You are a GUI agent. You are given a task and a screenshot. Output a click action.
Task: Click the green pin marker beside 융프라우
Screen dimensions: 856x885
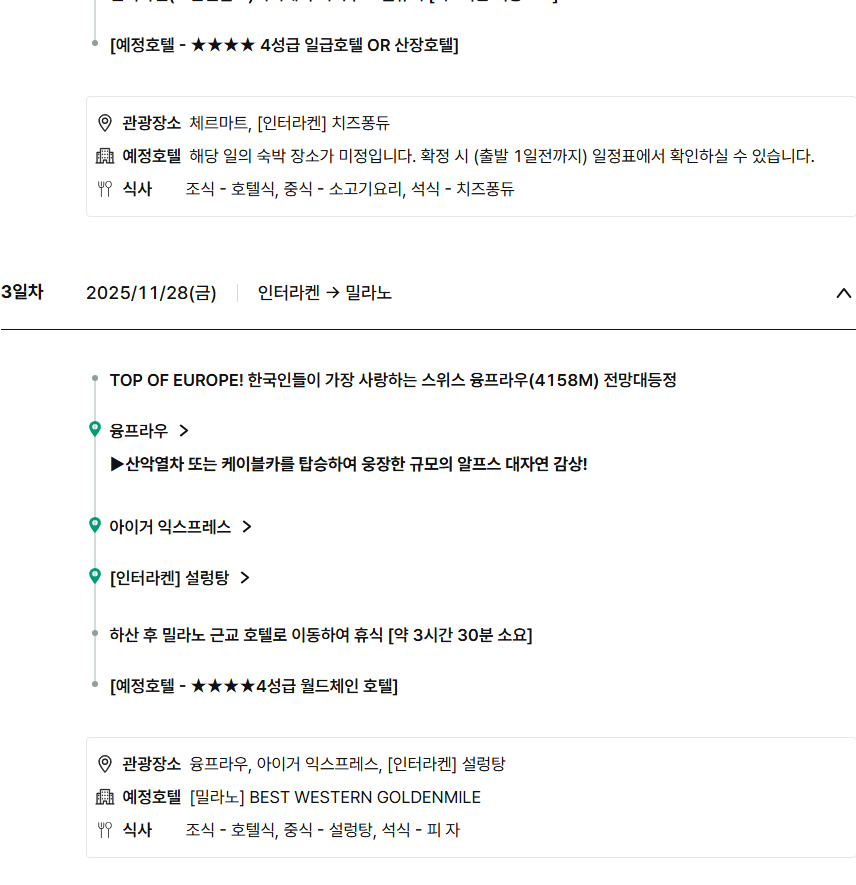point(95,429)
